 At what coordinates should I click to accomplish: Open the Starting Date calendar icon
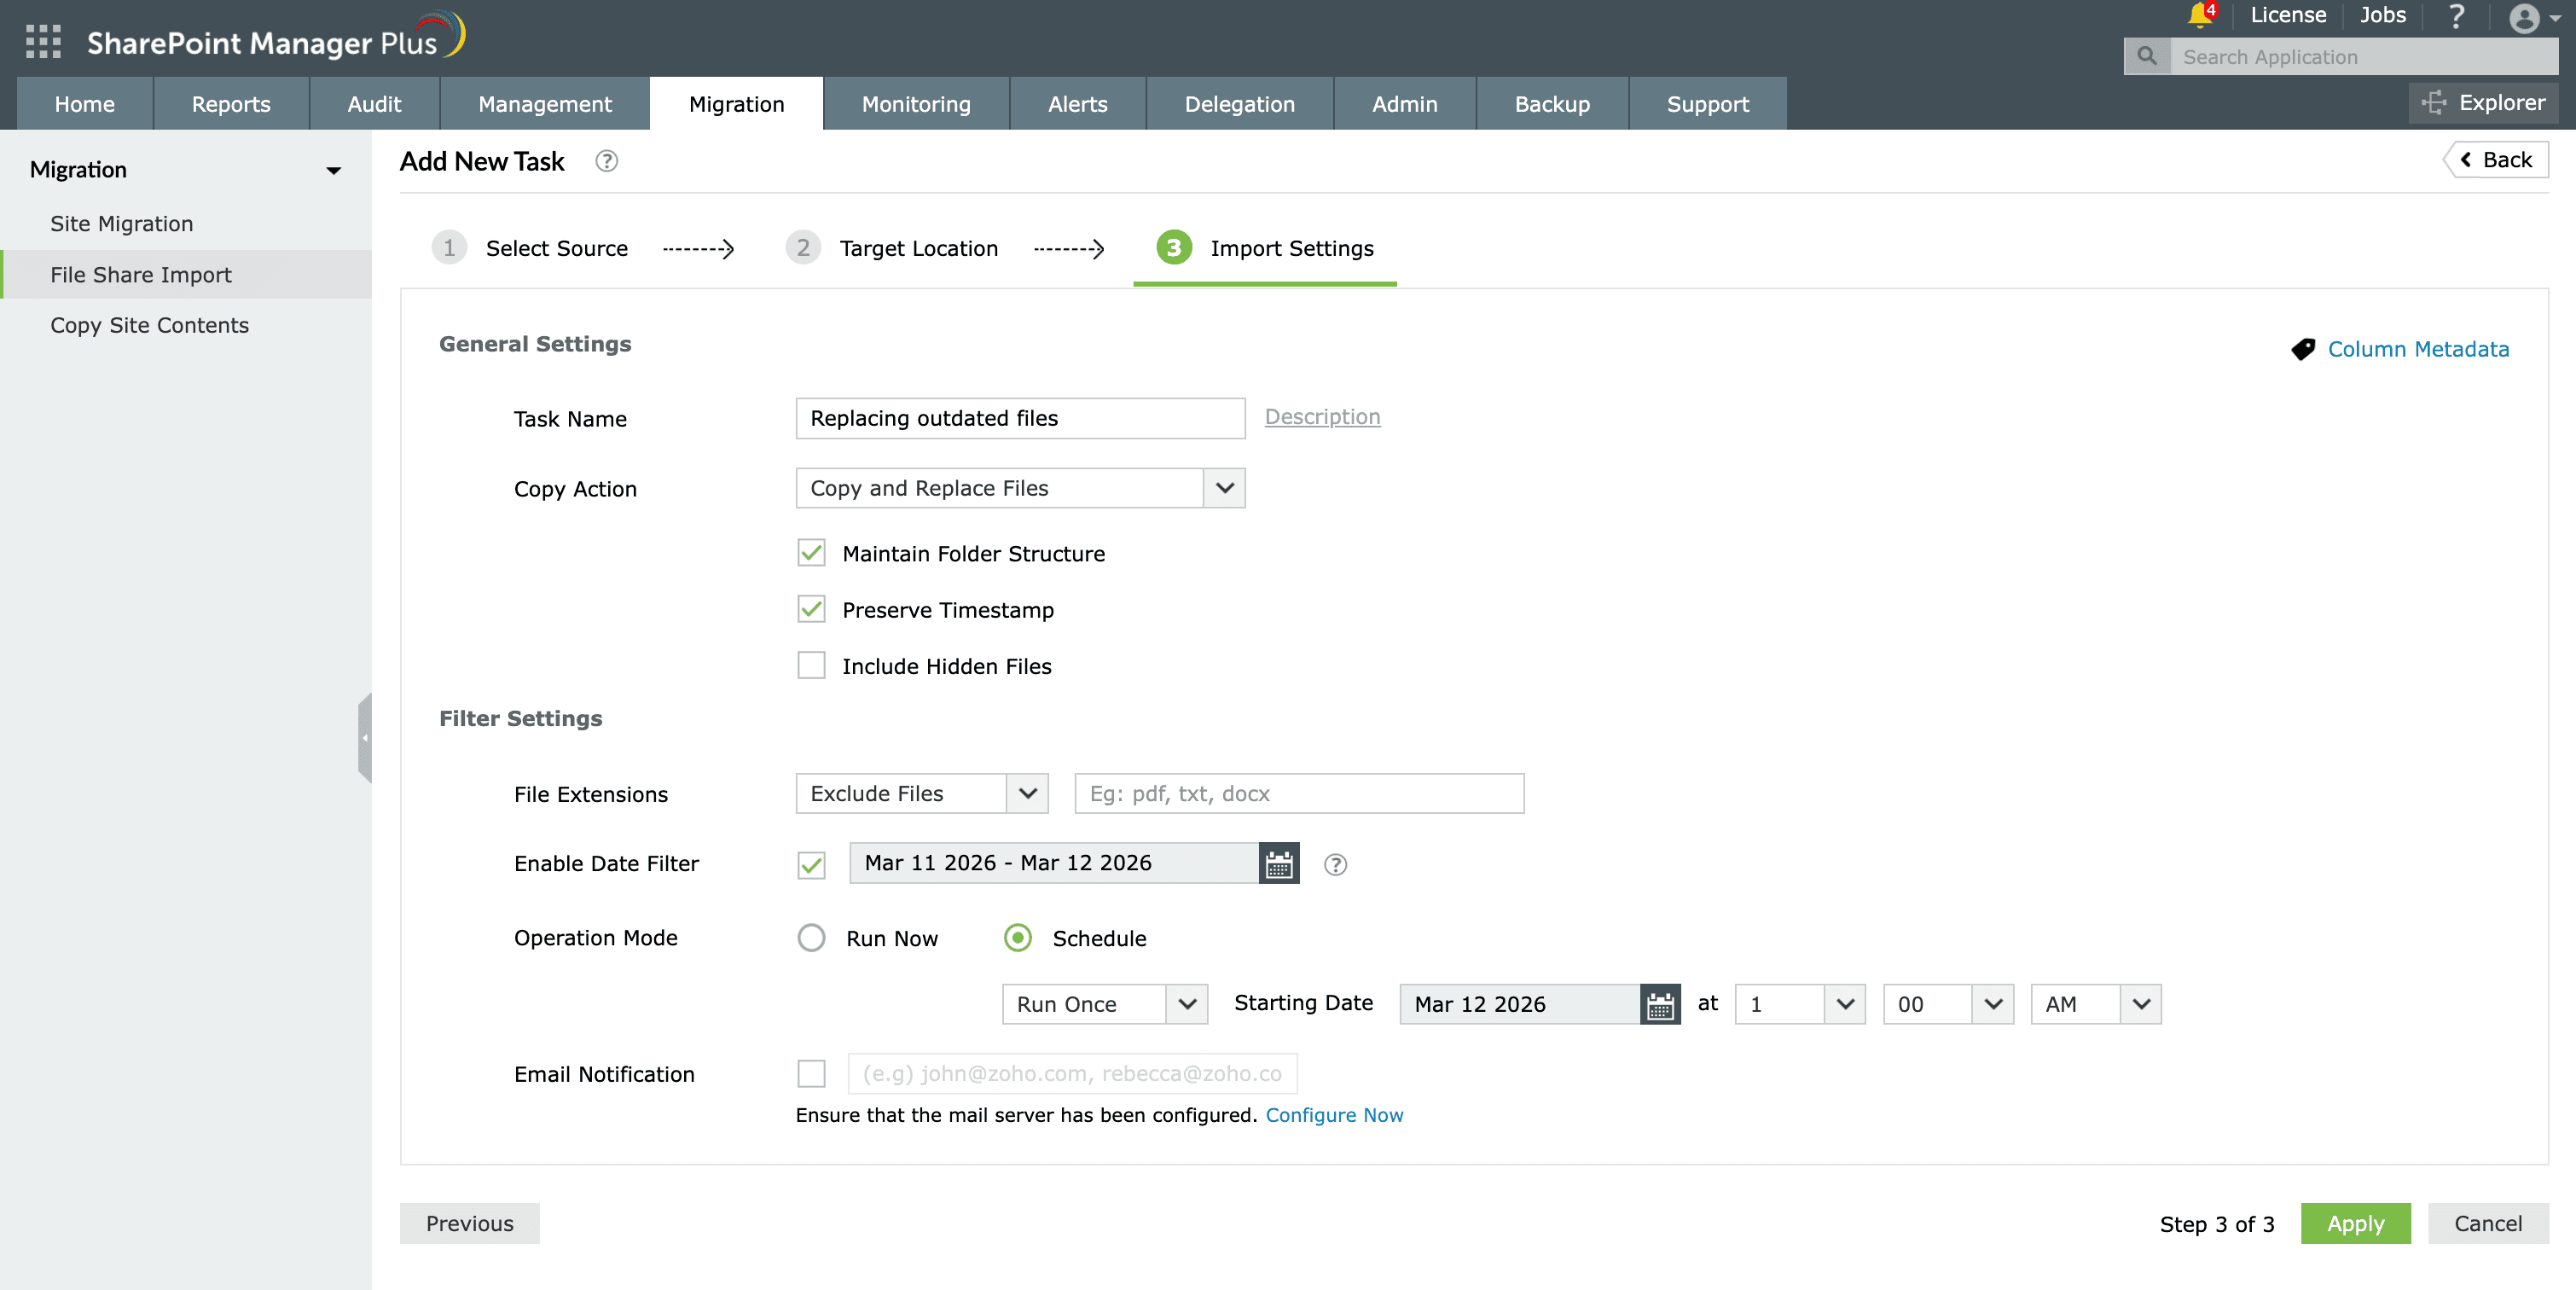point(1659,1004)
